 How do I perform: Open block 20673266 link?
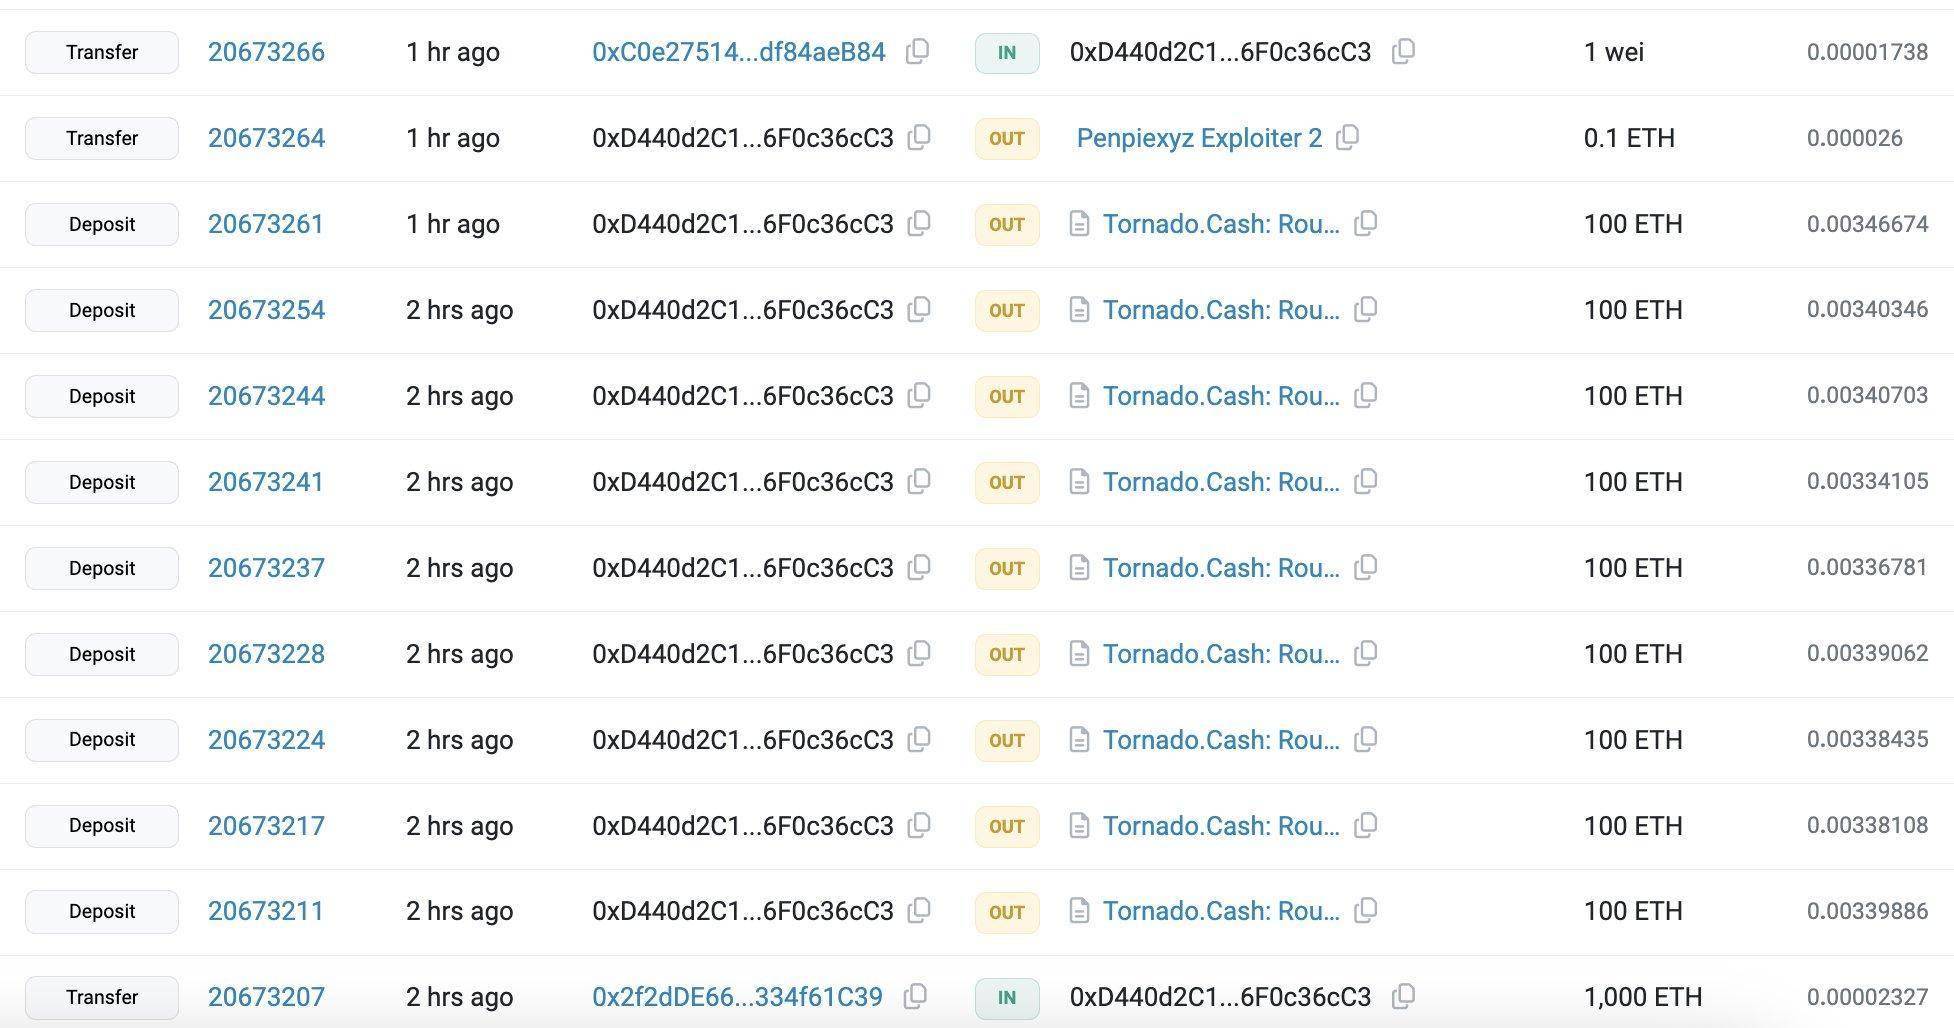click(x=266, y=52)
